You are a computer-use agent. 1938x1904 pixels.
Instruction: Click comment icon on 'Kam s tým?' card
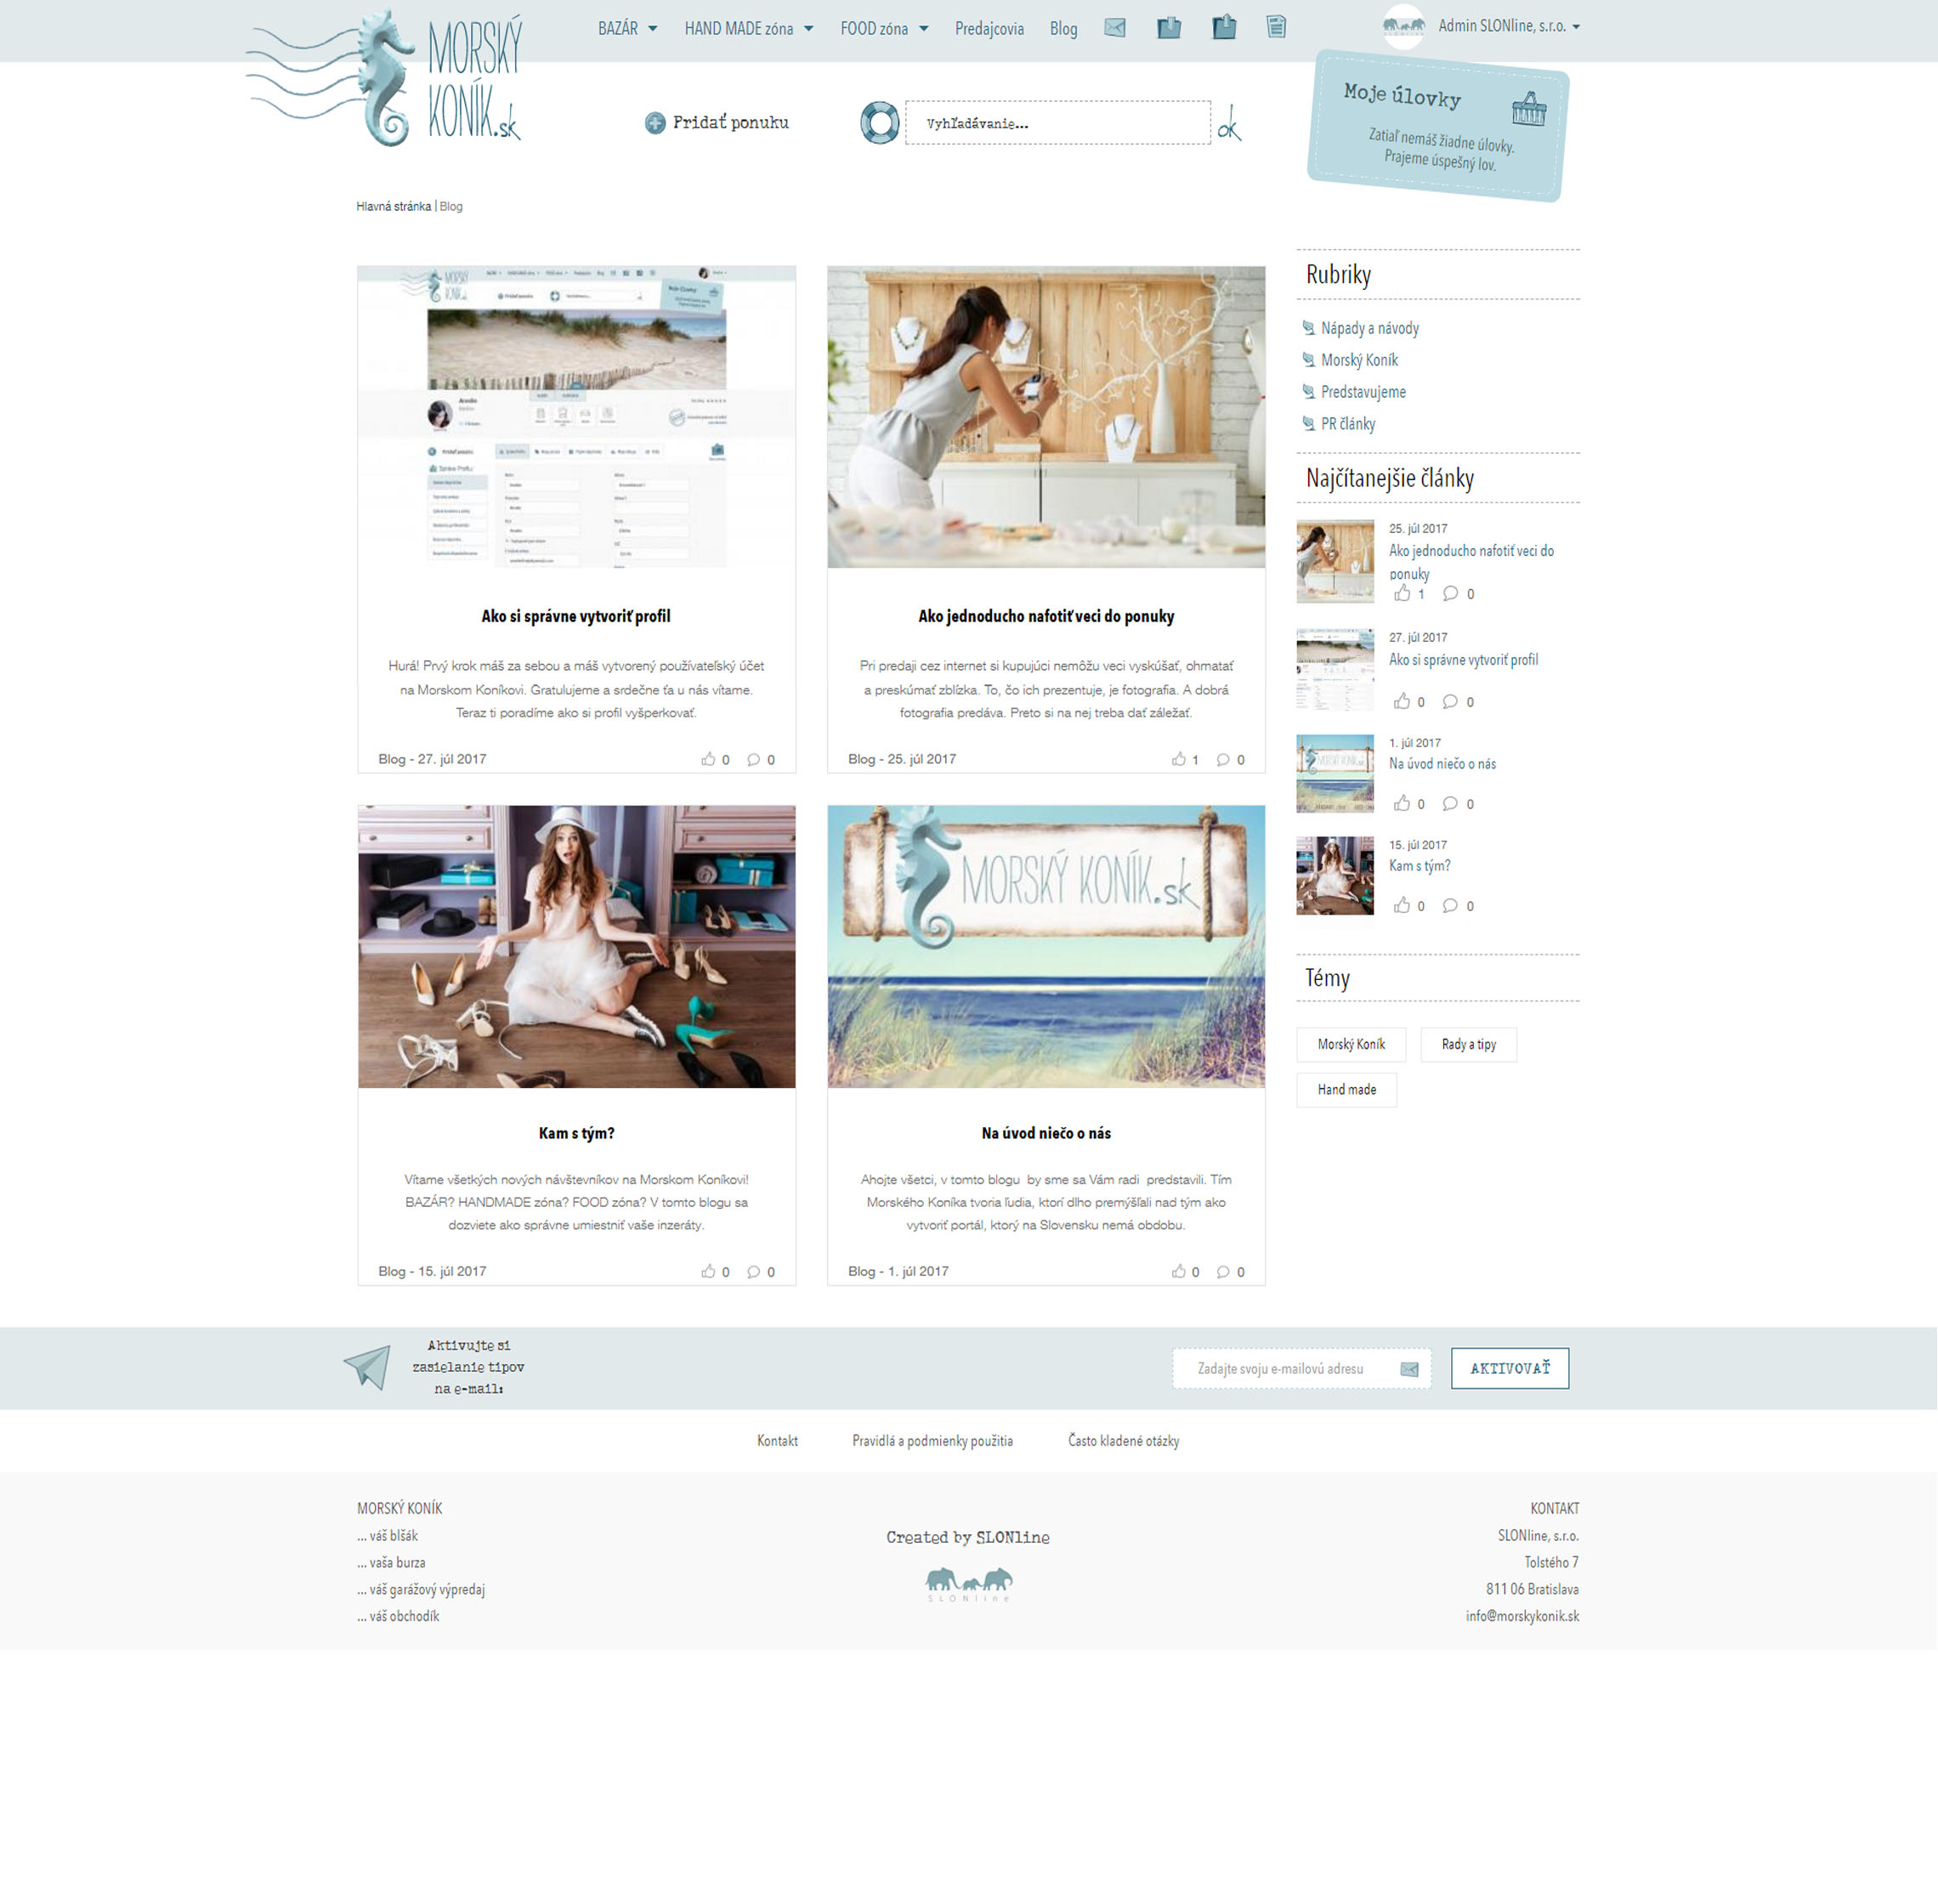754,1272
